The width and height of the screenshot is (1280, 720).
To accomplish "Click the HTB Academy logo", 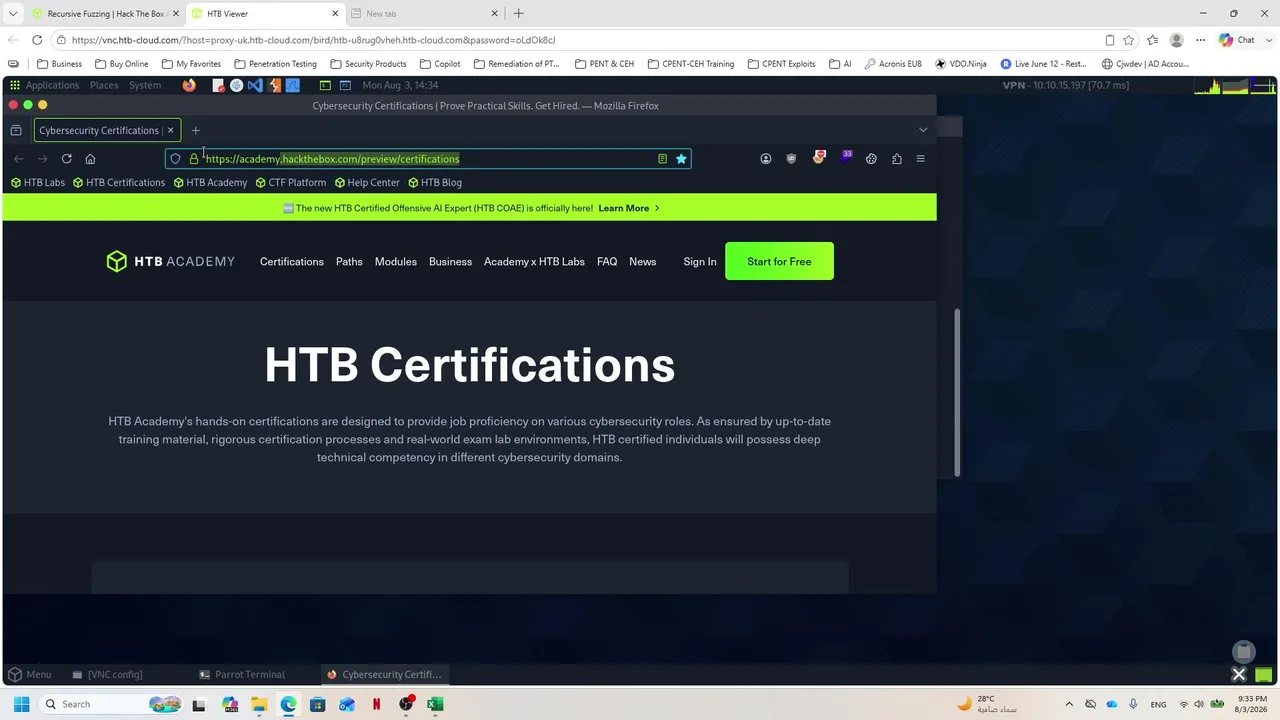I will [171, 262].
